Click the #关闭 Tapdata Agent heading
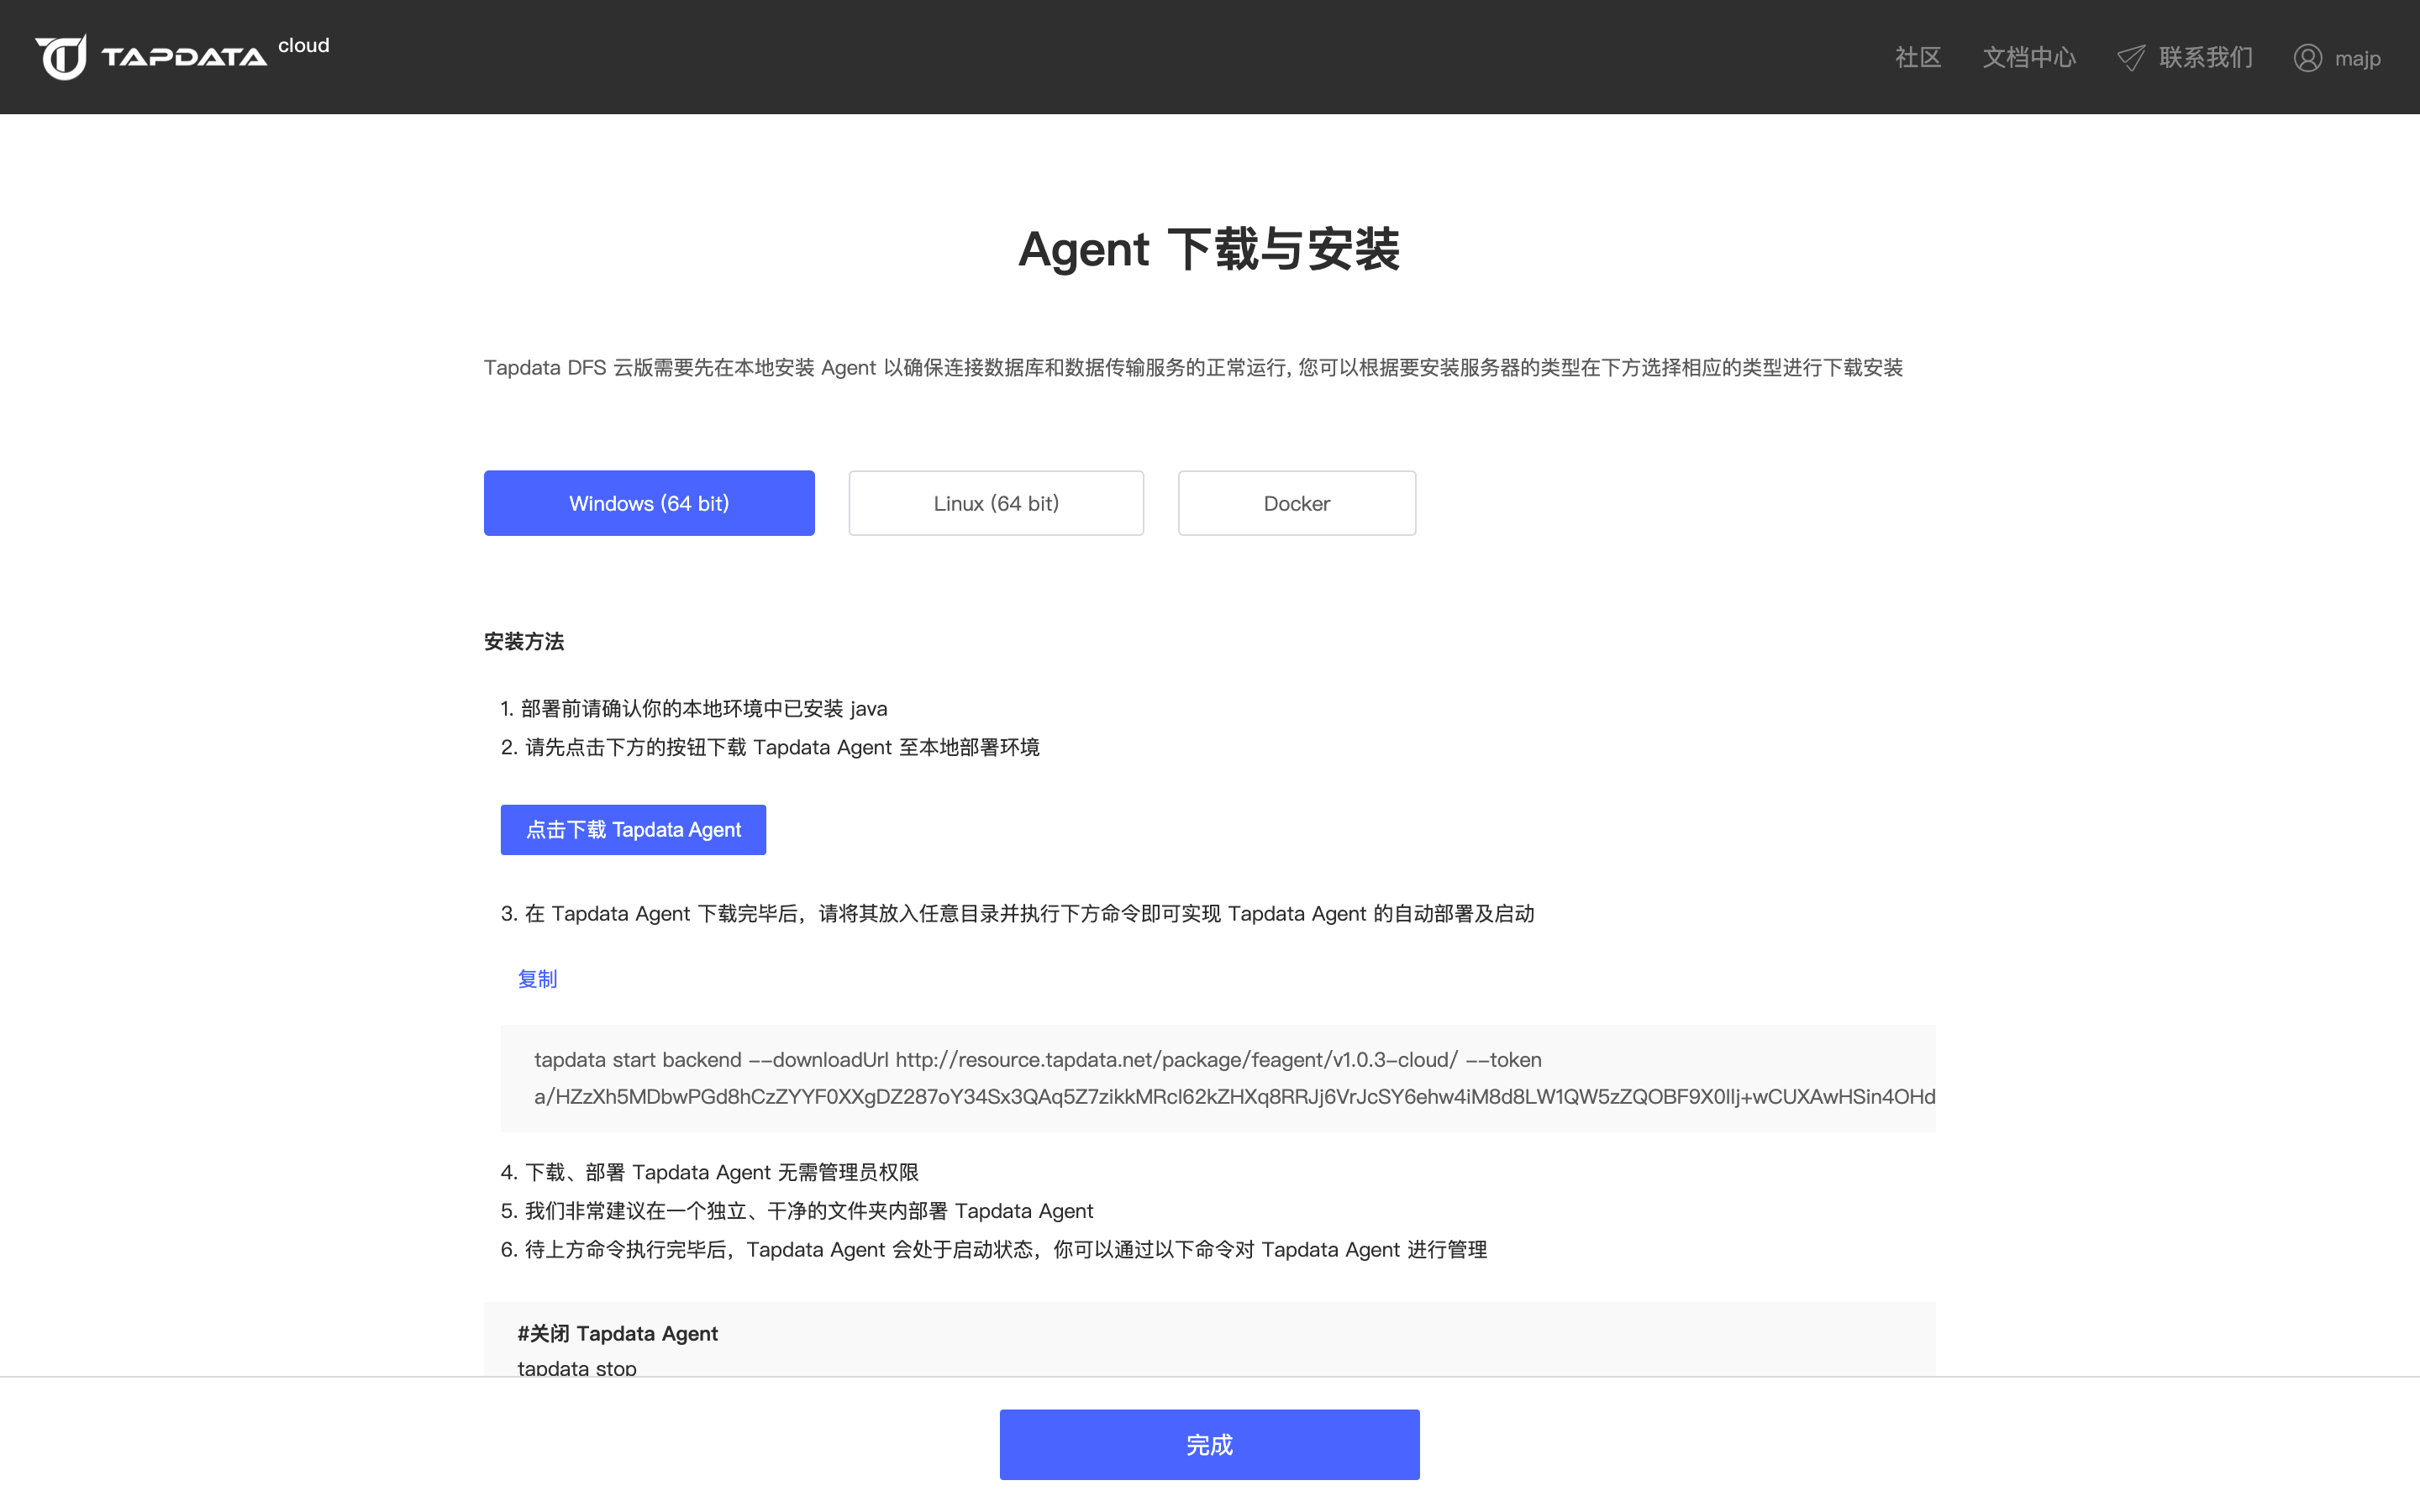This screenshot has height=1512, width=2420. [x=617, y=1333]
